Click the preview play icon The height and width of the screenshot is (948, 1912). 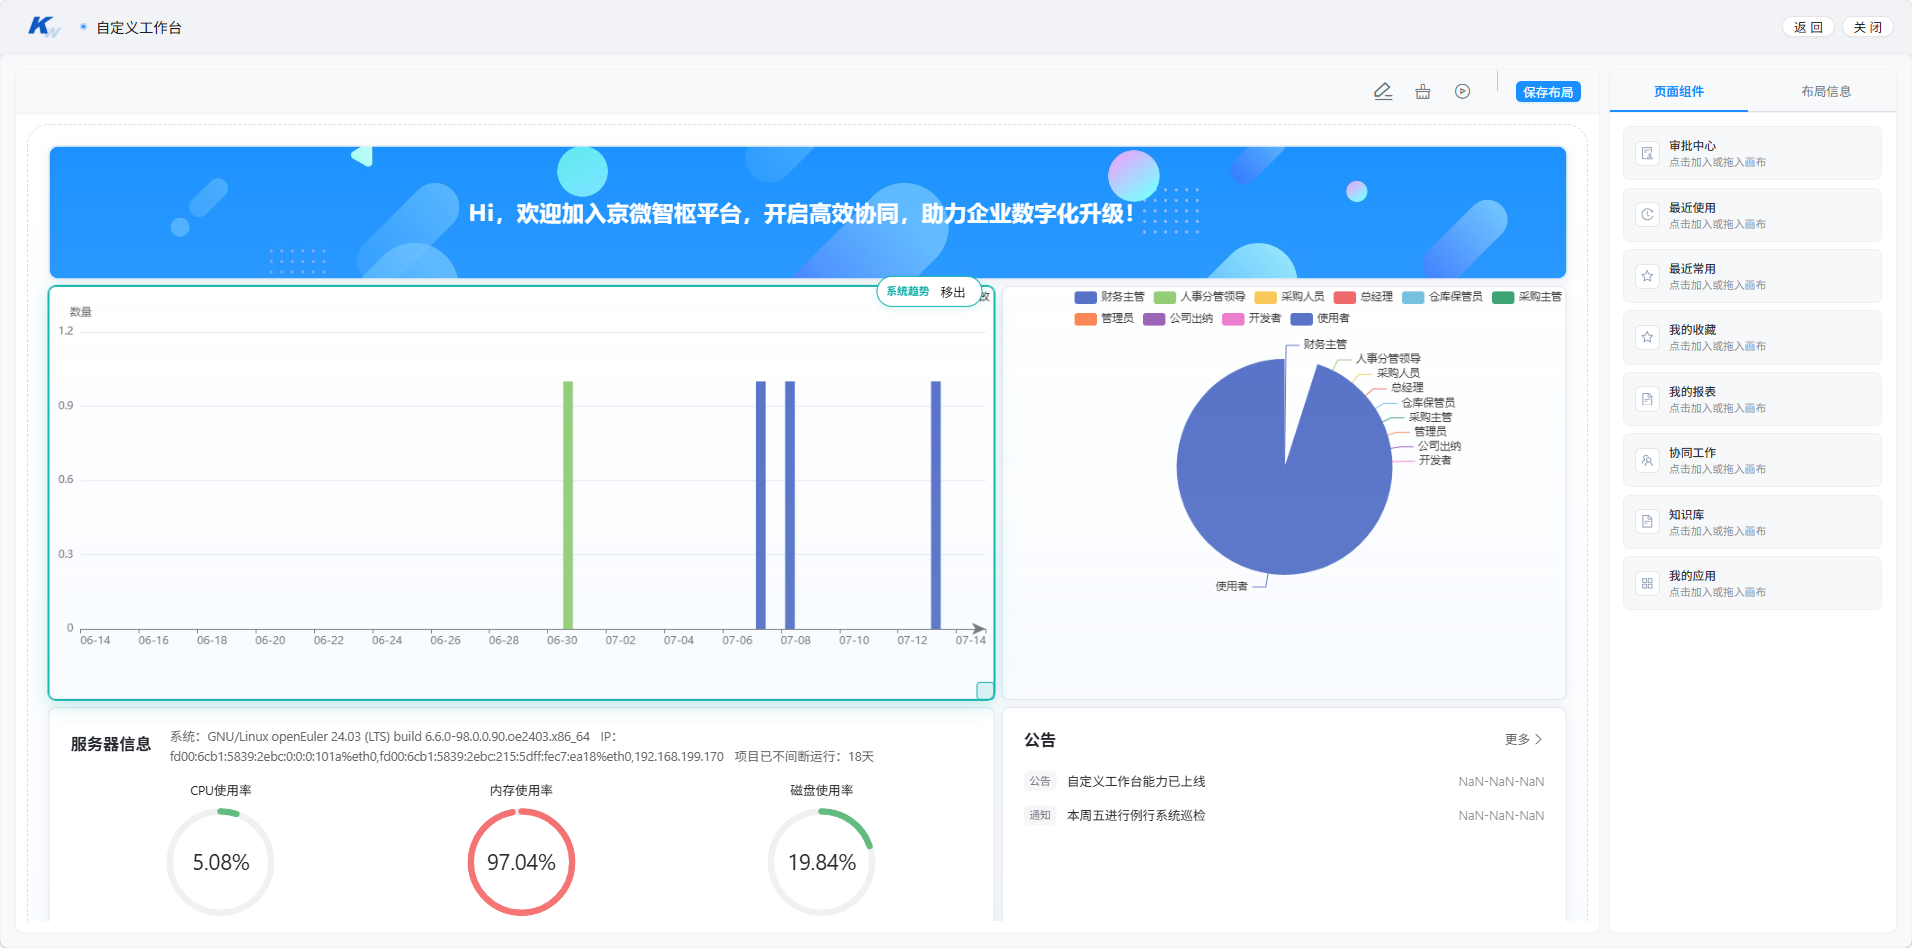[x=1463, y=92]
